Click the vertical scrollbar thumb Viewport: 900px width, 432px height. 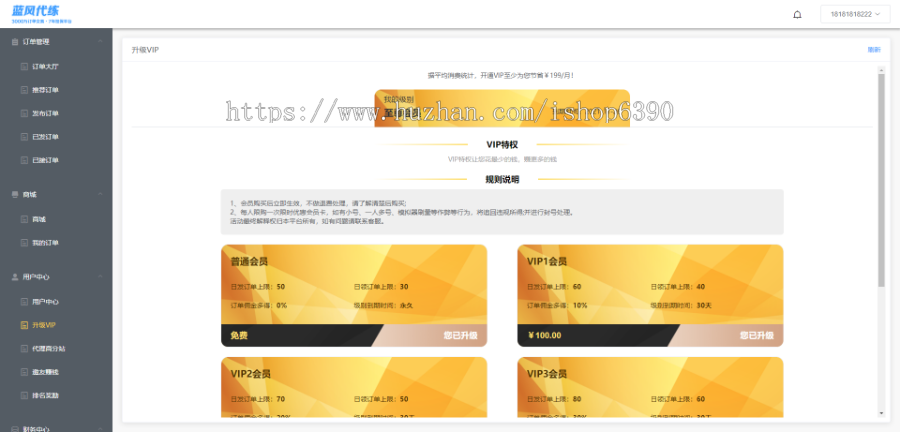tap(881, 180)
